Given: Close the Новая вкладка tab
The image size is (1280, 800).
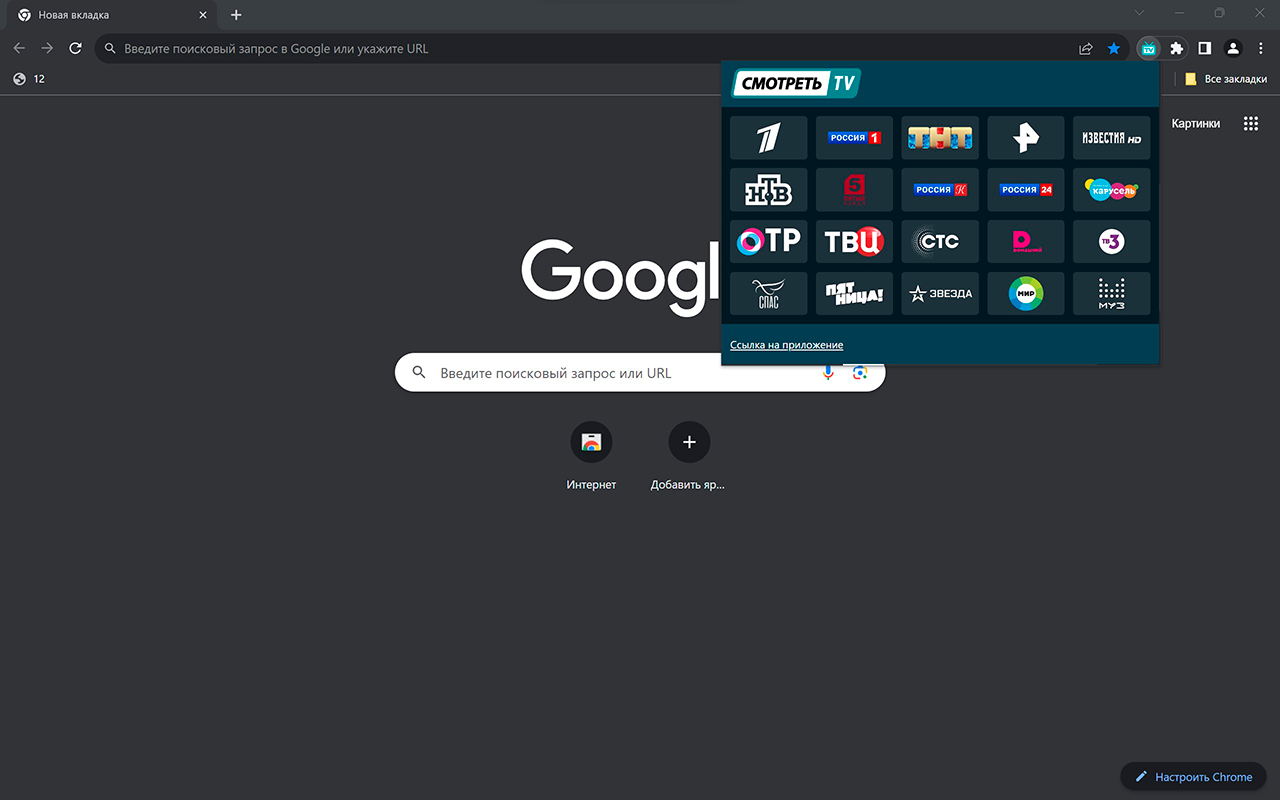Looking at the screenshot, I should 203,15.
